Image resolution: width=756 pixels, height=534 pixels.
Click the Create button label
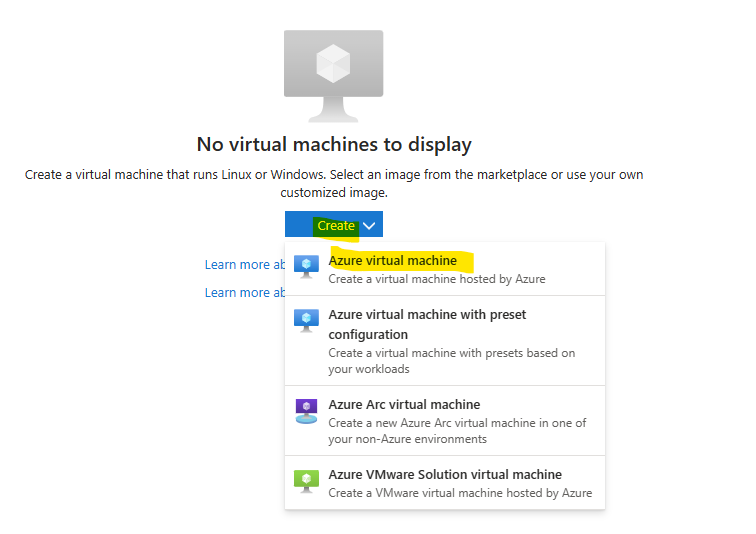pyautogui.click(x=336, y=226)
